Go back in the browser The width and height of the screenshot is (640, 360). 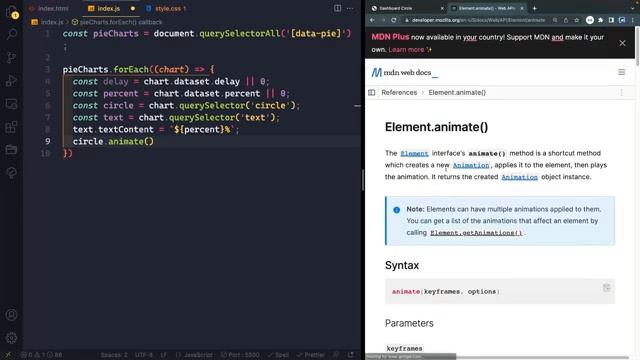pos(372,20)
